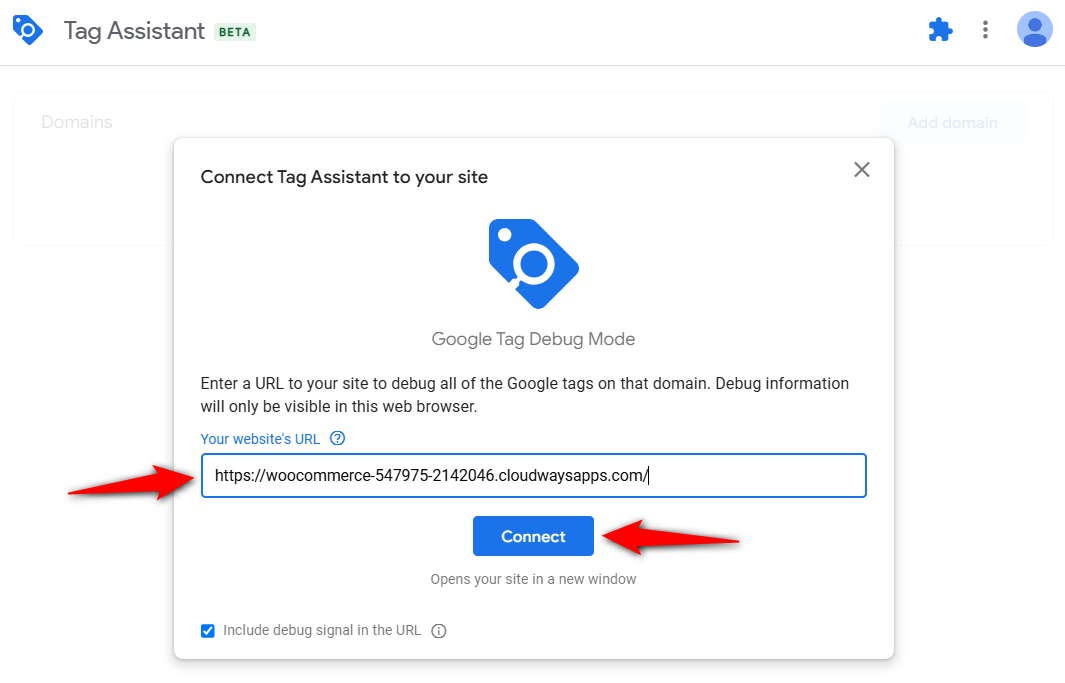Open the extension puzzle-piece icon

point(941,30)
